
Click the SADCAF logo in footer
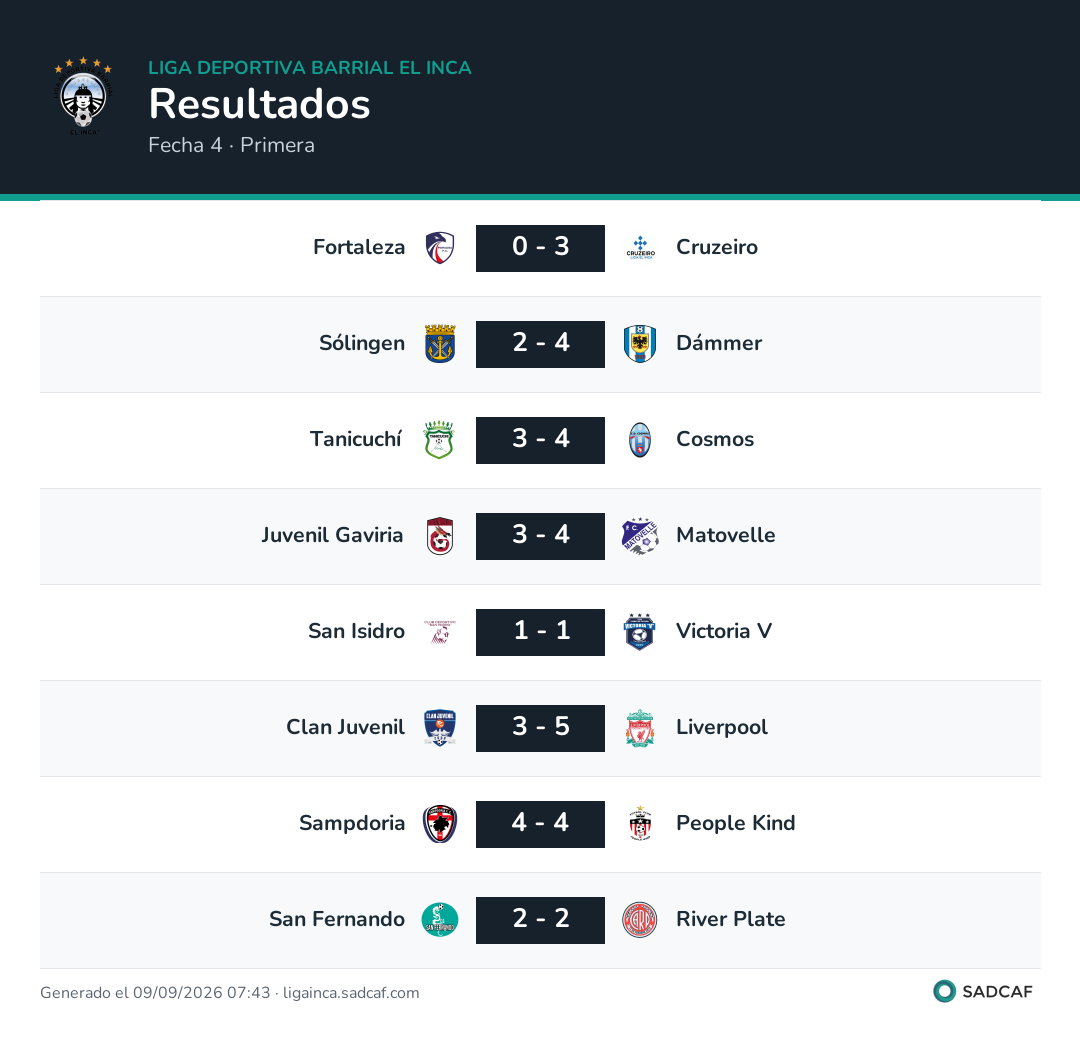click(983, 991)
